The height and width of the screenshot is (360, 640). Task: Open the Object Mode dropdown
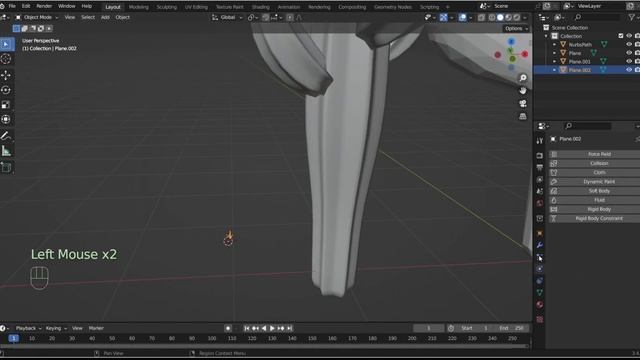click(37, 17)
